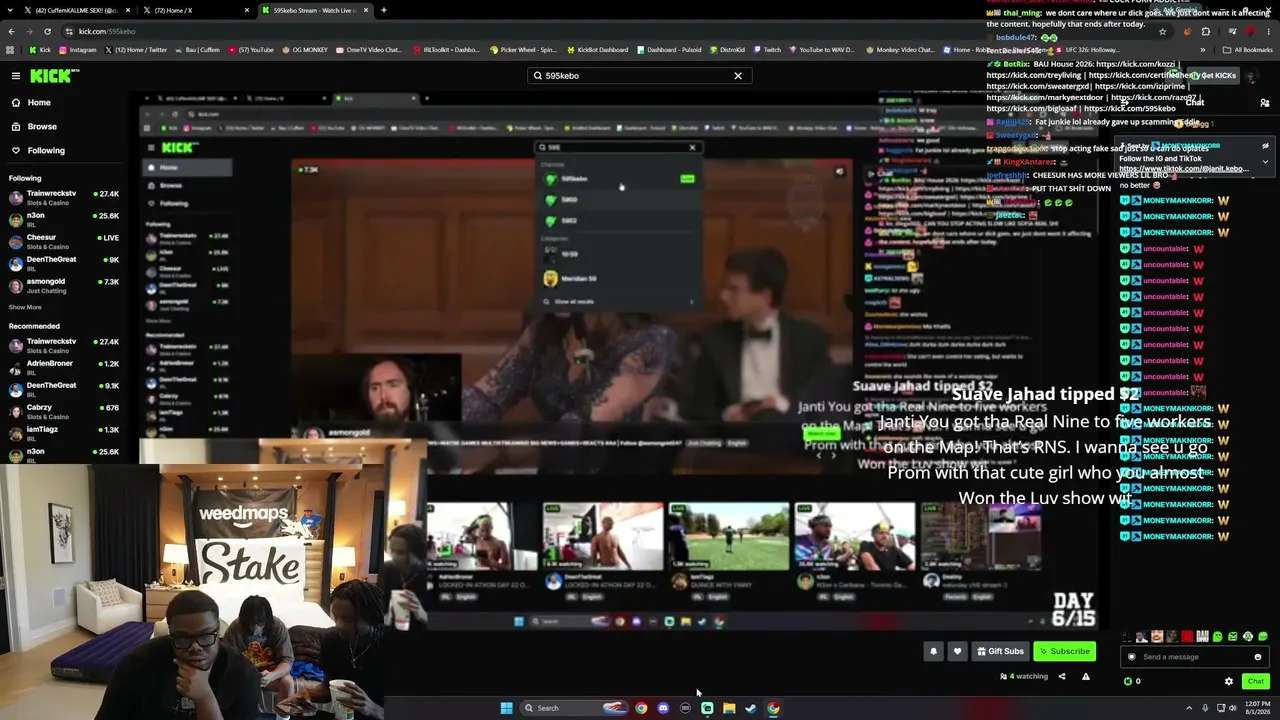Share the stream using the share icon
Image resolution: width=1280 pixels, height=720 pixels.
pos(1062,677)
